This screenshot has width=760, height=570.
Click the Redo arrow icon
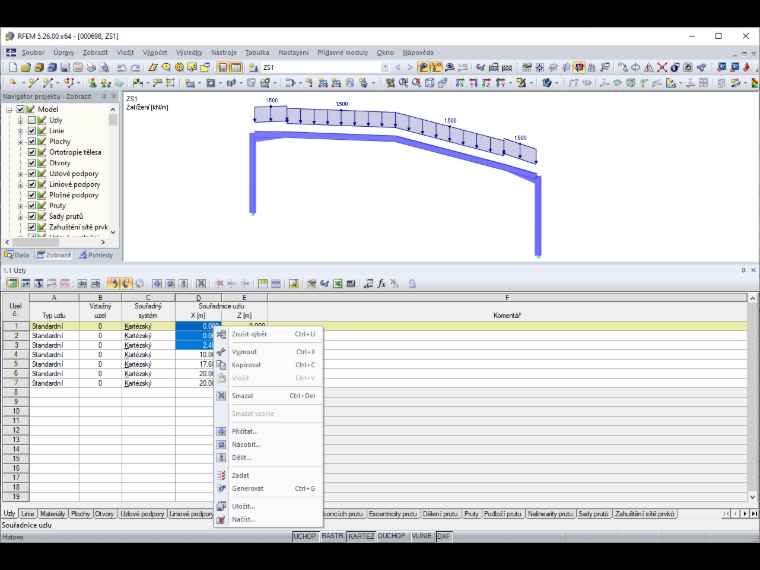[x=135, y=67]
